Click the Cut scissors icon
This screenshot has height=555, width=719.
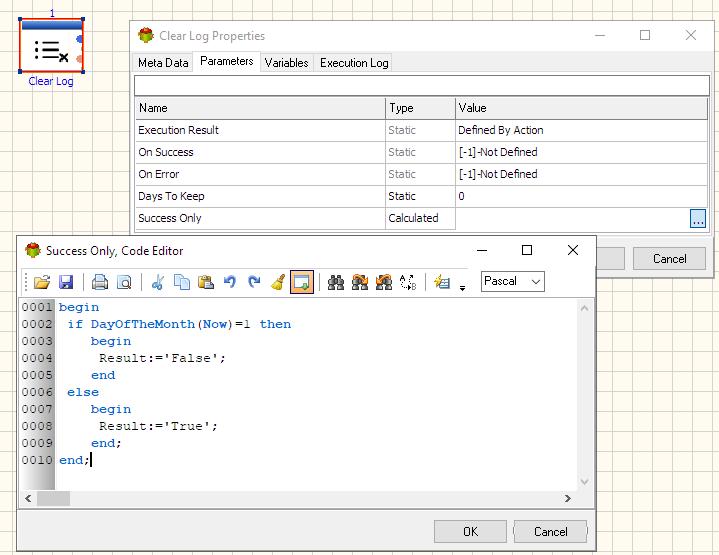(x=158, y=282)
